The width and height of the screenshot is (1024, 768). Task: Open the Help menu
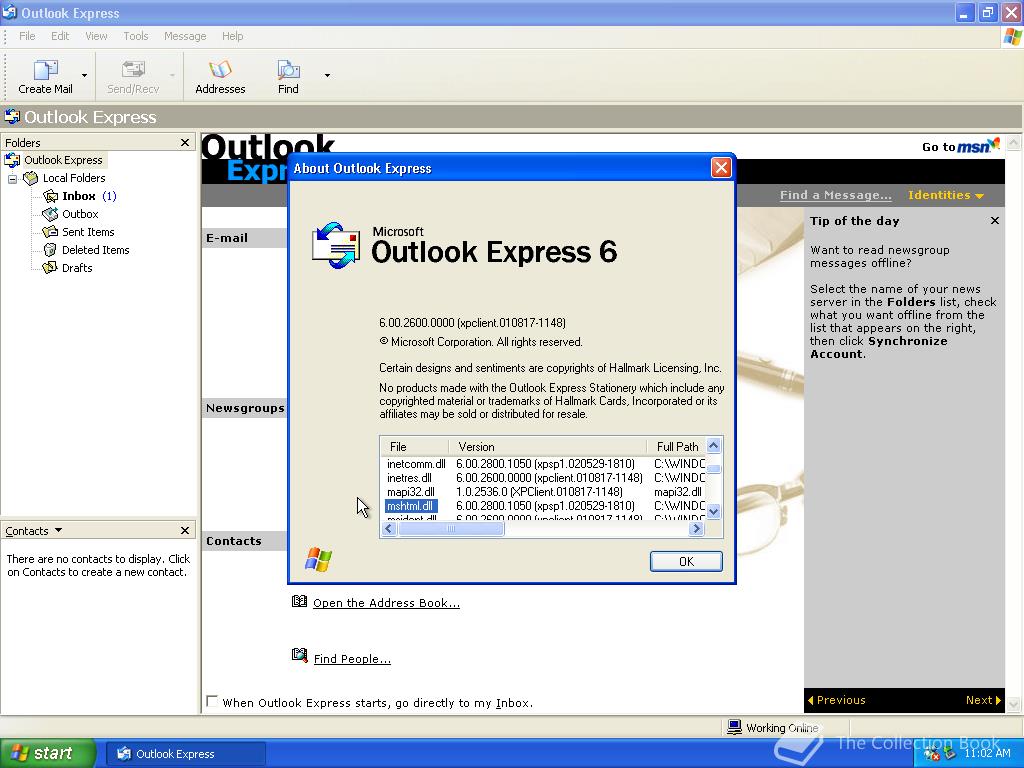tap(232, 36)
